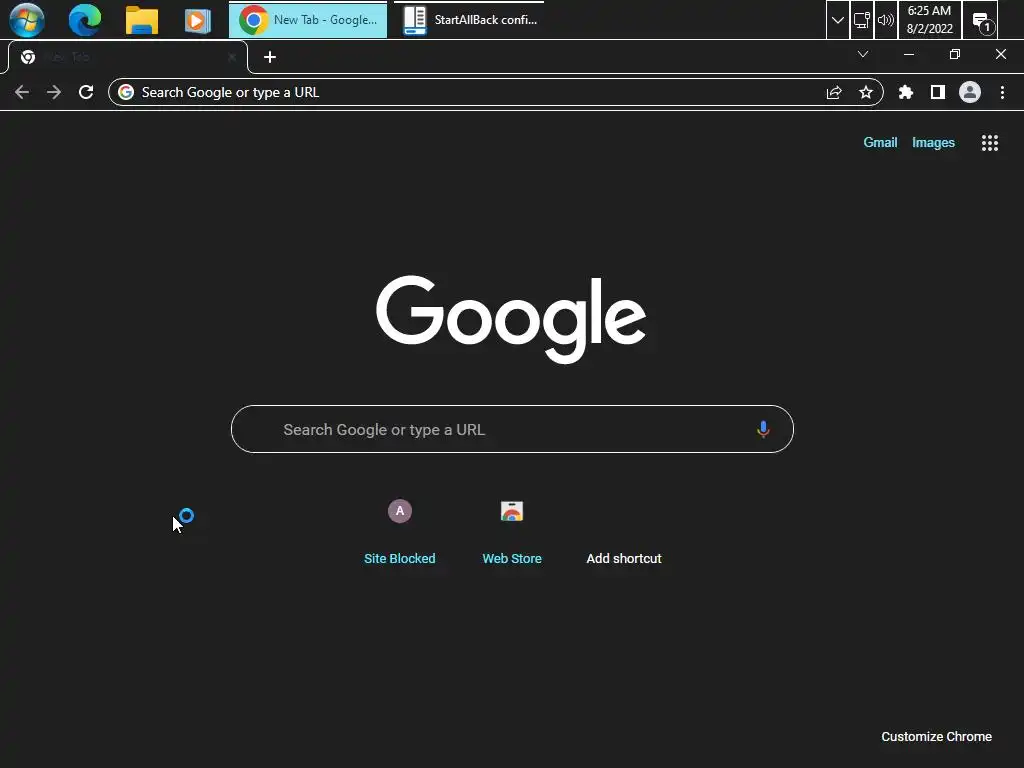Open the Google apps grid
The height and width of the screenshot is (768, 1024).
pyautogui.click(x=989, y=142)
